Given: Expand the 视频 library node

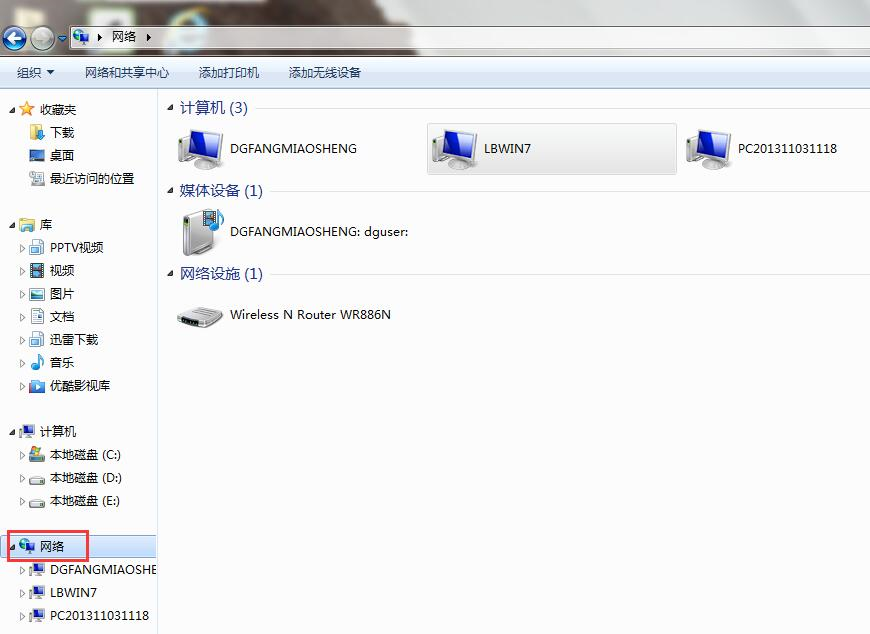Looking at the screenshot, I should point(22,271).
